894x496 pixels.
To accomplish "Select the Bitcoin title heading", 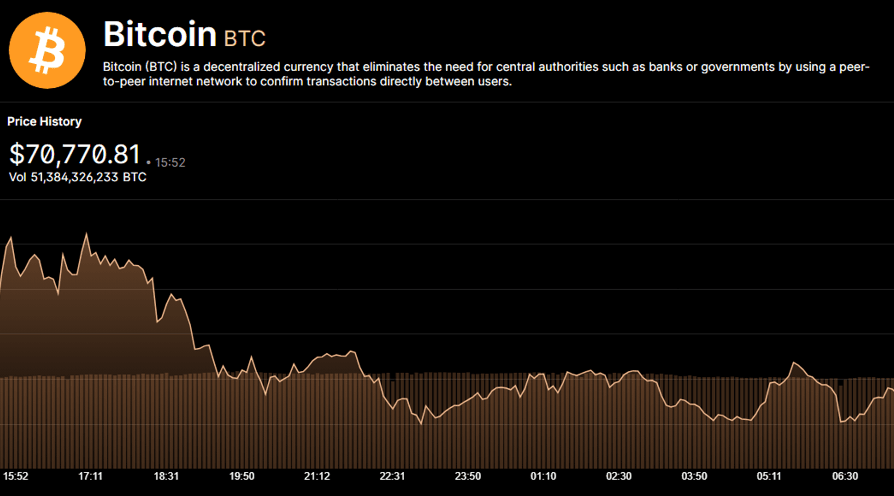I will [160, 34].
